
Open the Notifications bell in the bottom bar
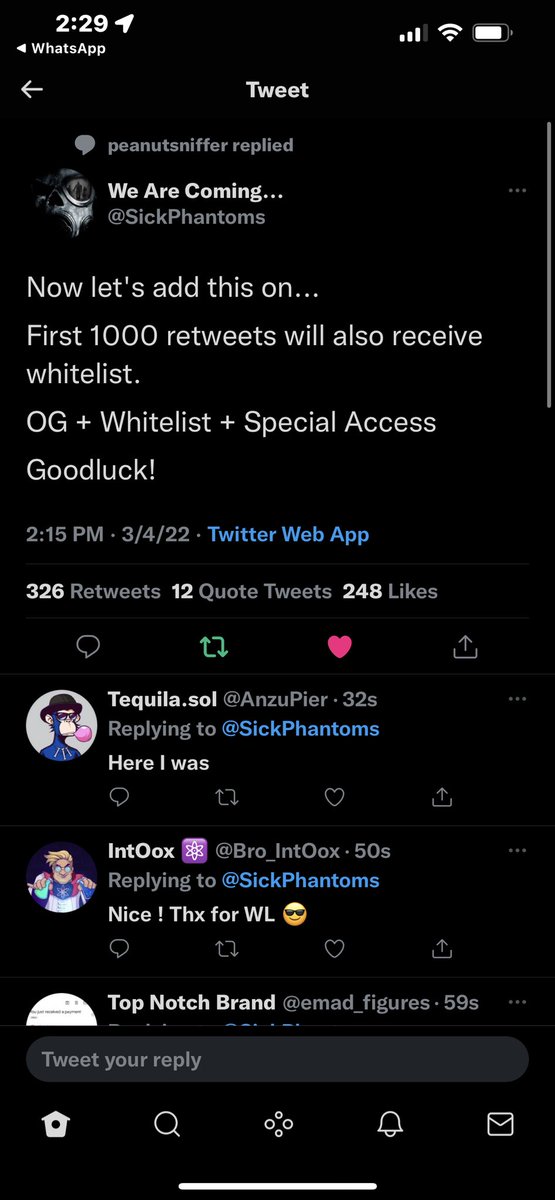tap(389, 1125)
